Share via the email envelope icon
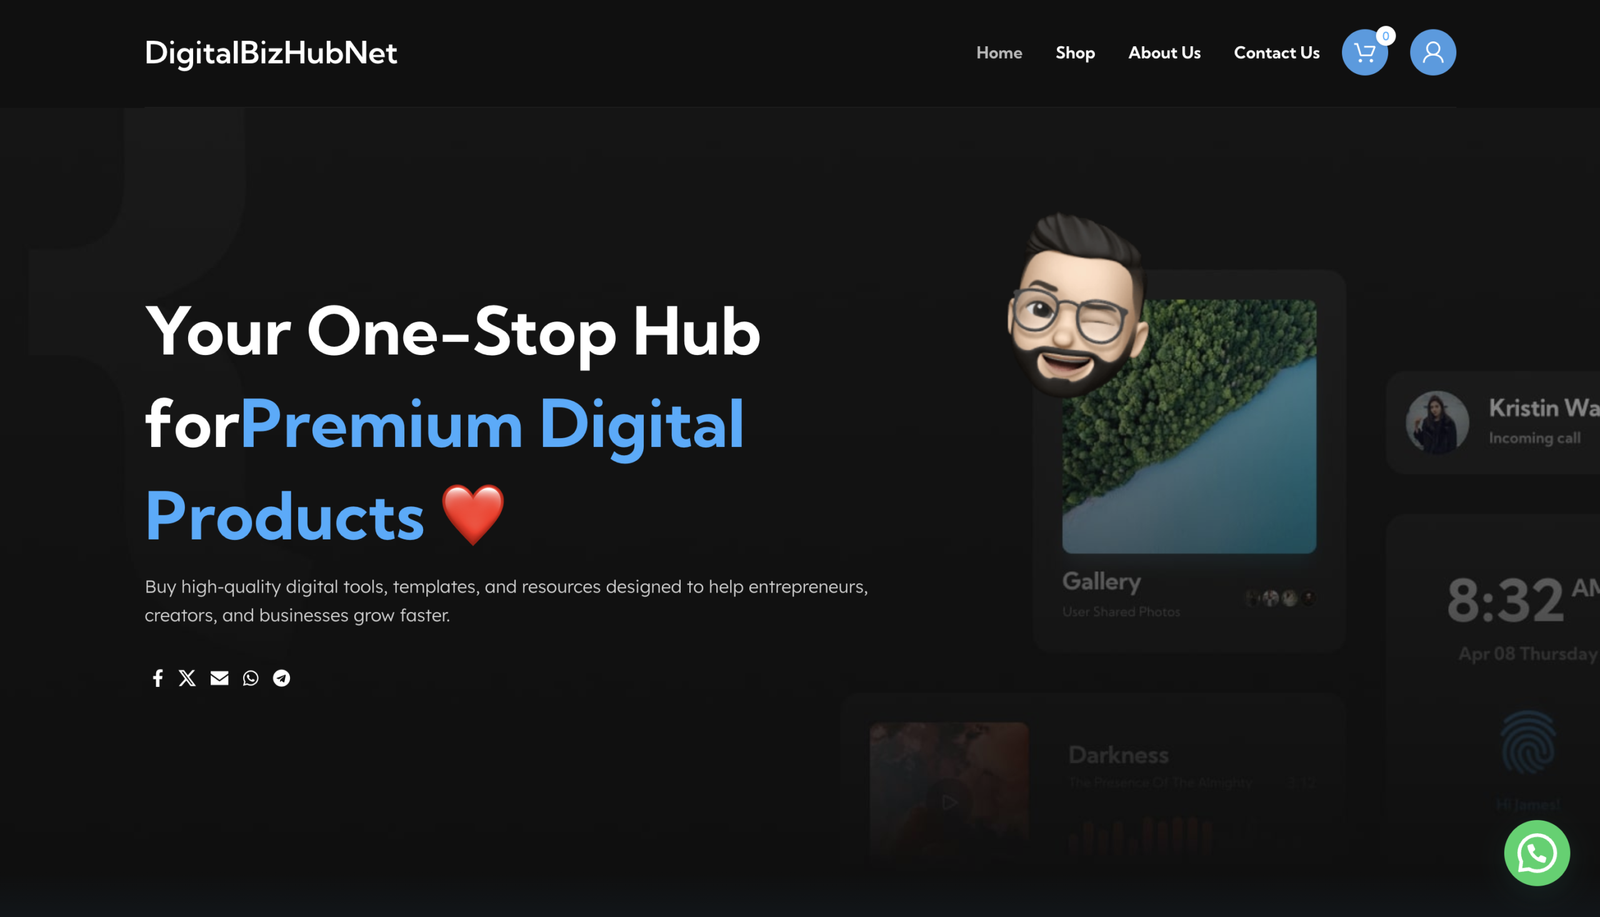 click(219, 678)
